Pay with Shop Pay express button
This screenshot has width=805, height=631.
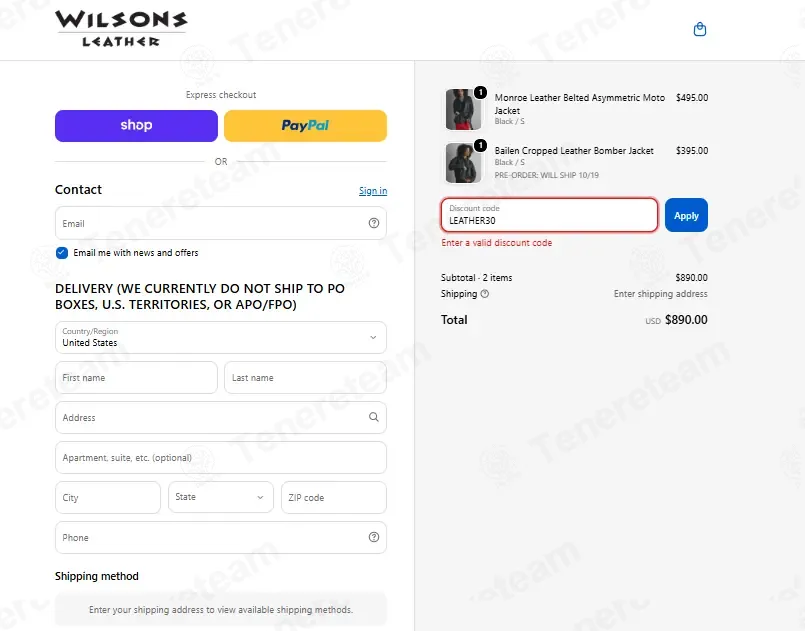pos(136,126)
